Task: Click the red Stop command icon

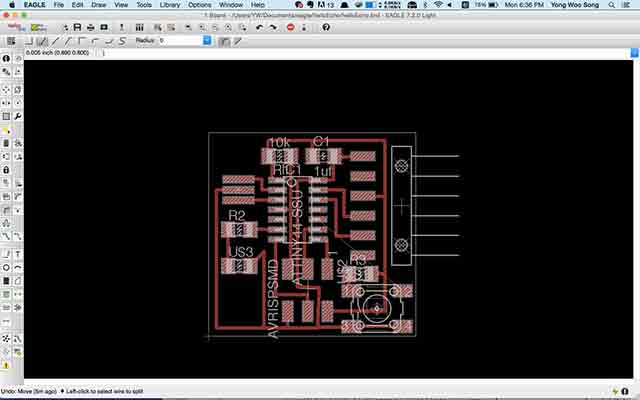Action: click(291, 27)
